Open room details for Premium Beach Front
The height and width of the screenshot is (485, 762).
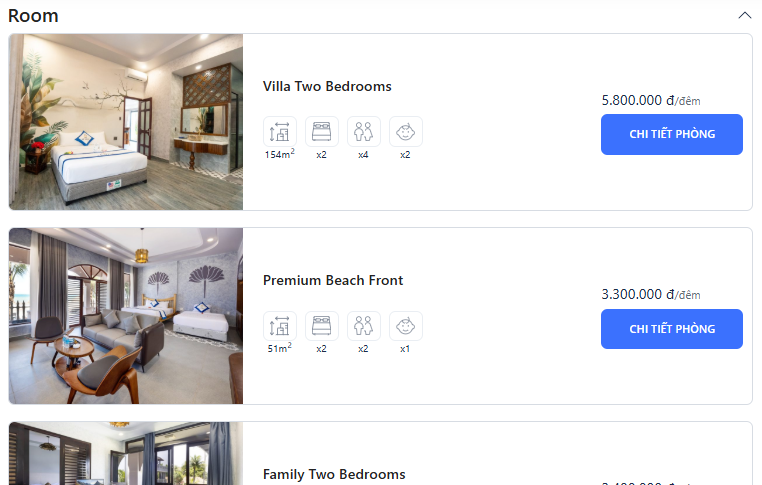pyautogui.click(x=671, y=329)
